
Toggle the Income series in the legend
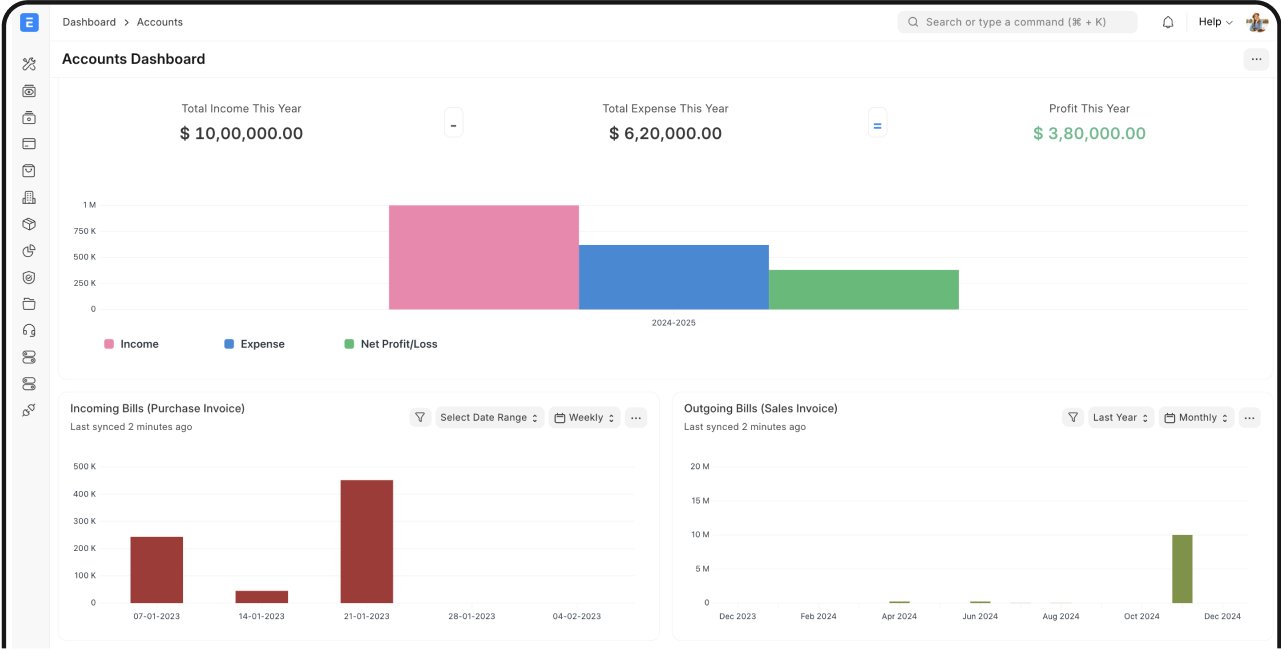click(132, 343)
